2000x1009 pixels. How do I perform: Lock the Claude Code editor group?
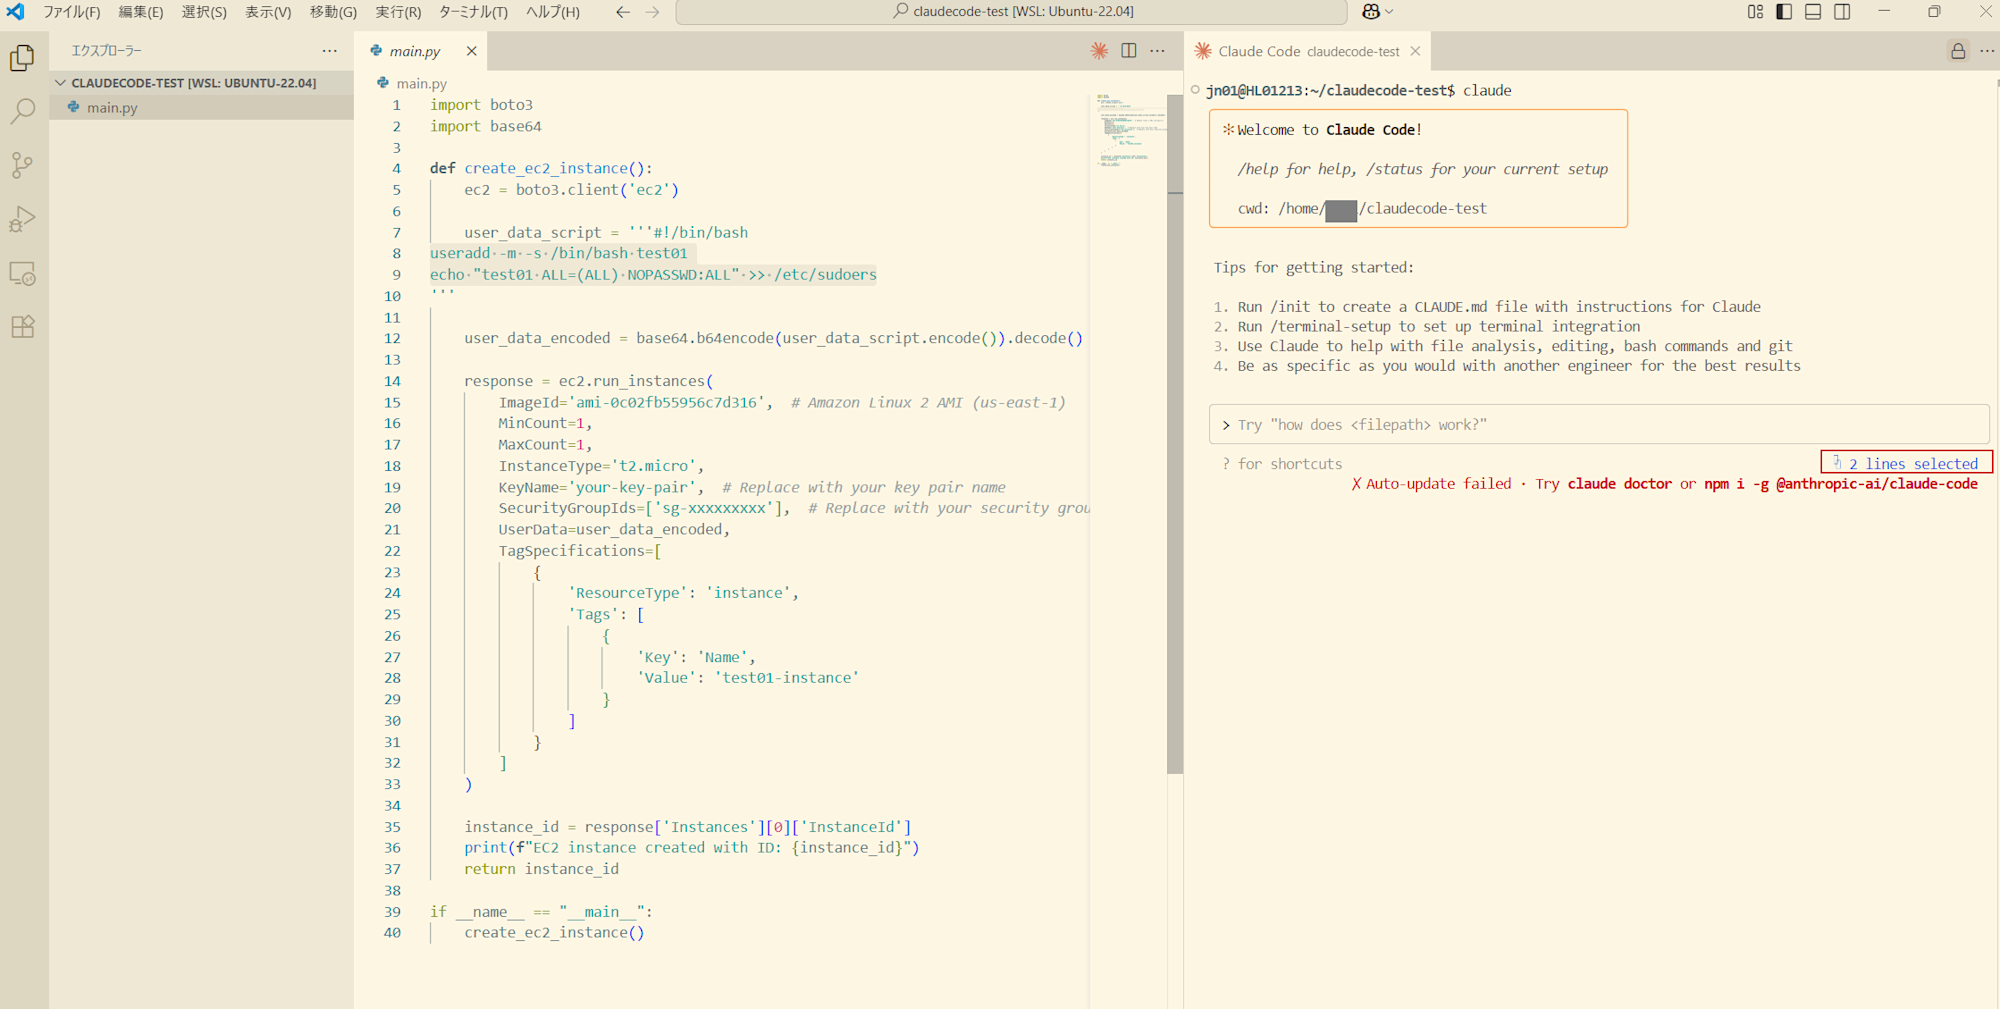1958,51
